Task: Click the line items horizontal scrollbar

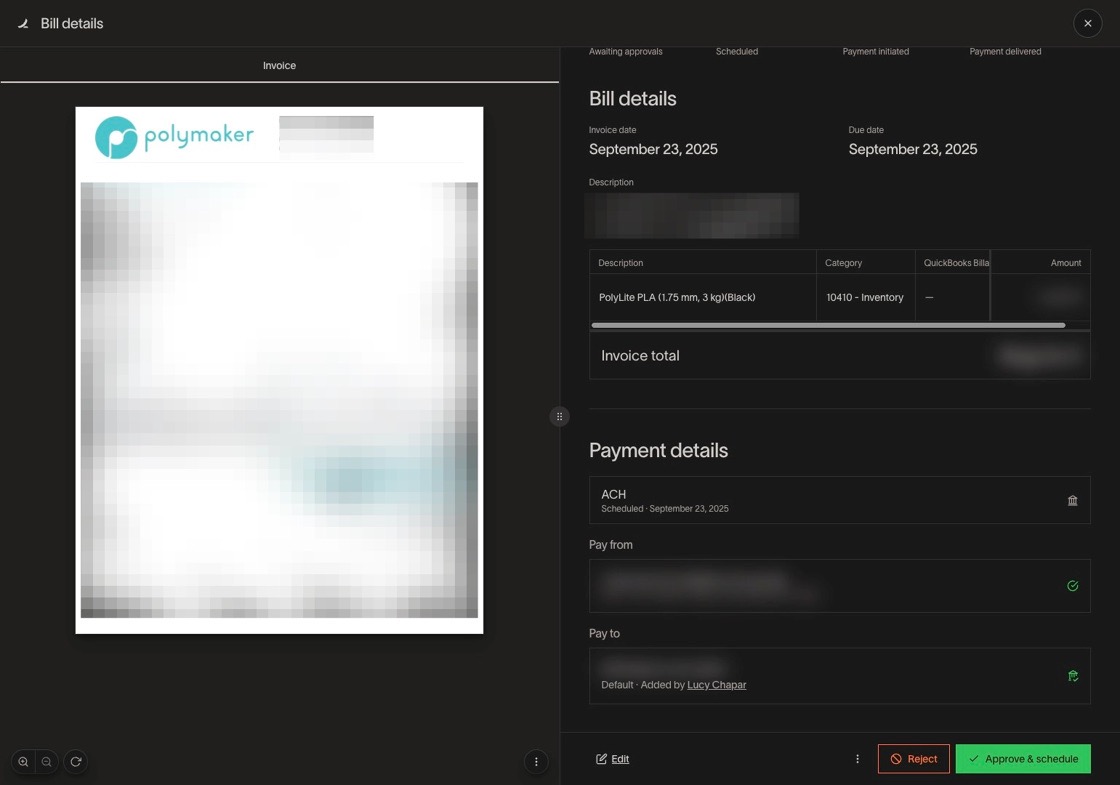Action: [x=828, y=325]
